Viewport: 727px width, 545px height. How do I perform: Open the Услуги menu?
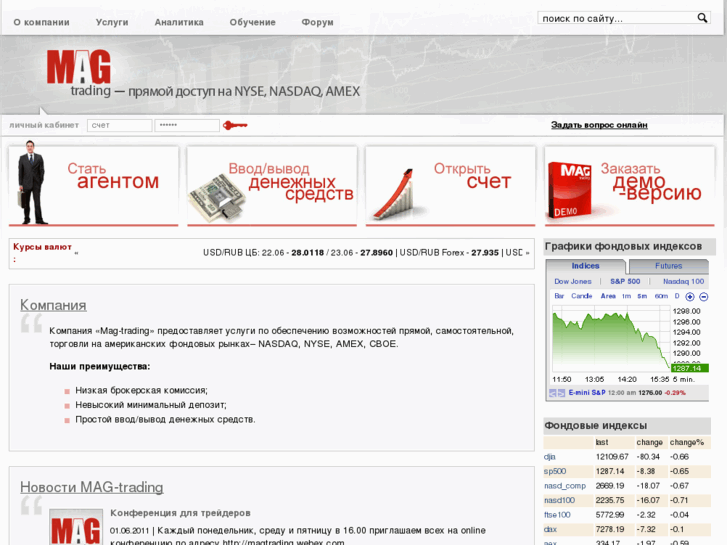pyautogui.click(x=112, y=22)
